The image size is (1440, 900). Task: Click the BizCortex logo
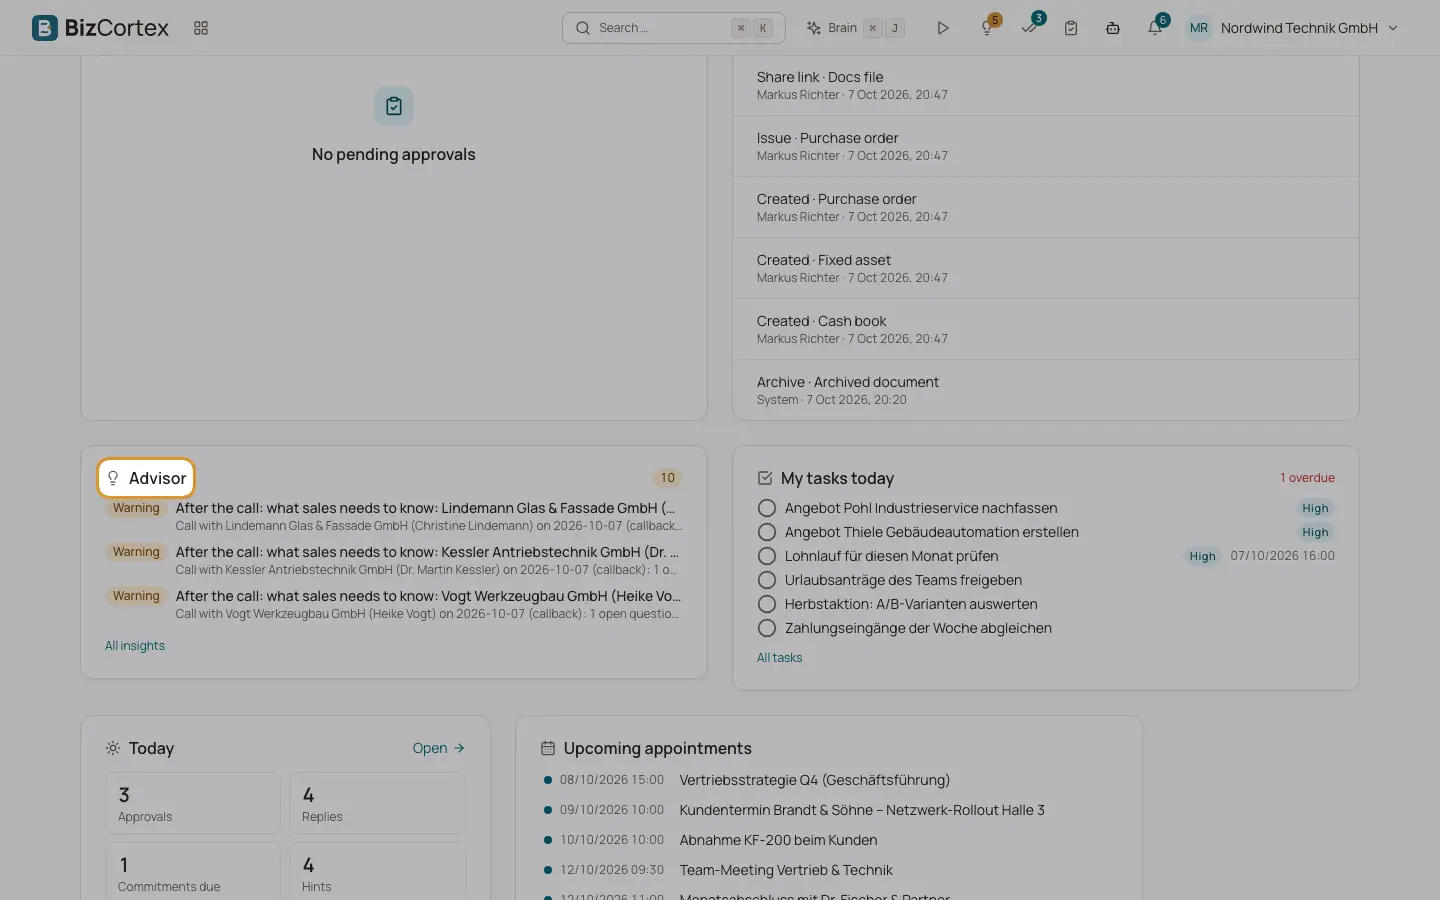point(100,28)
